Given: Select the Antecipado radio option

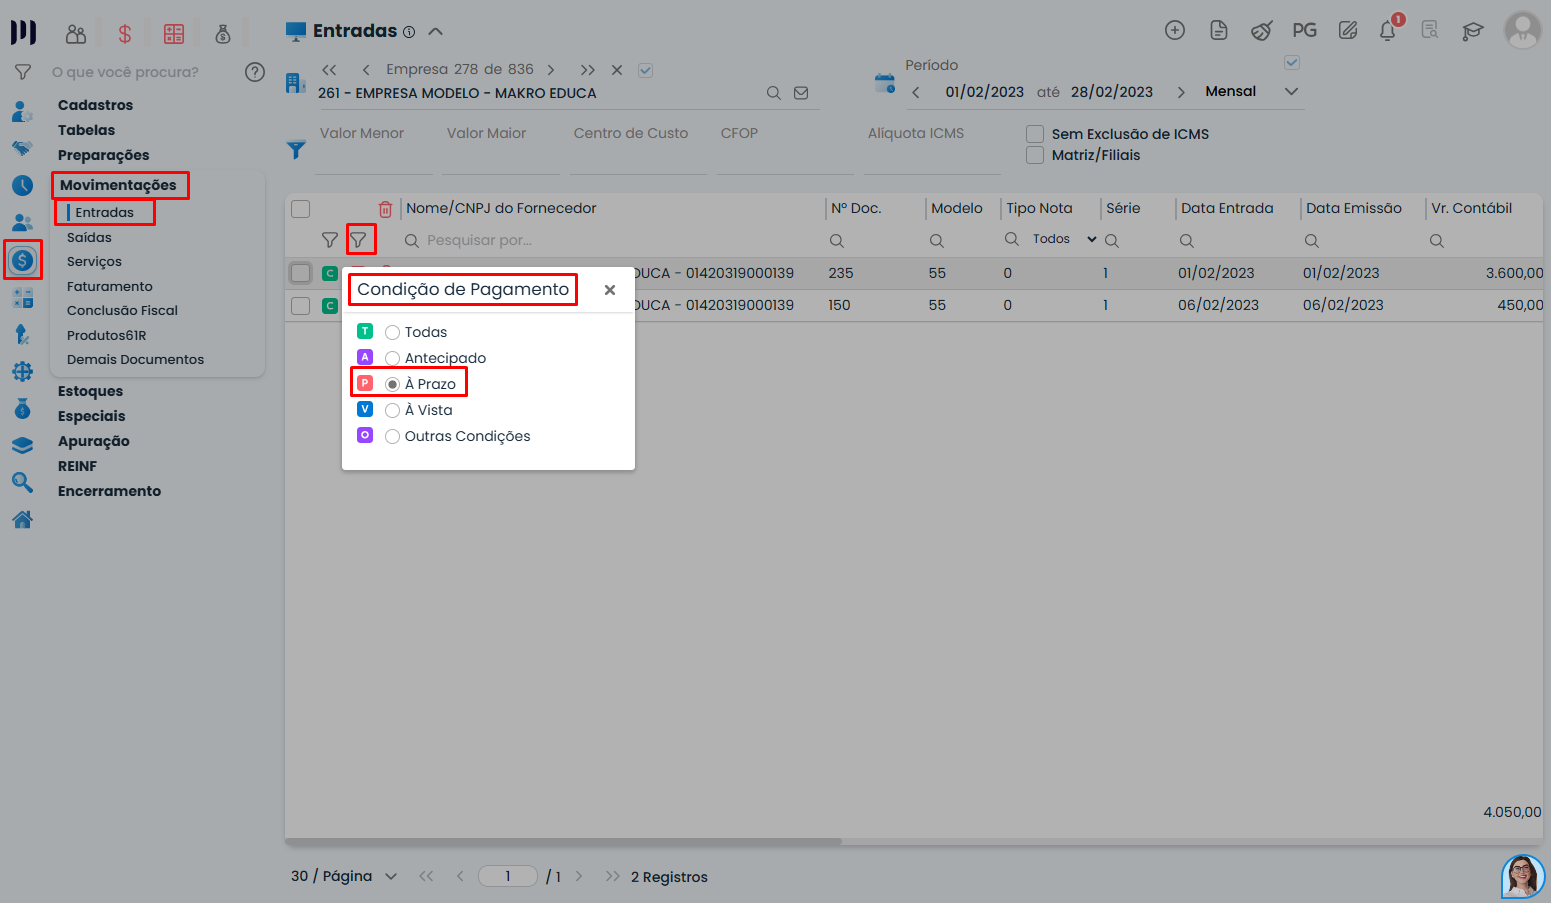Looking at the screenshot, I should tap(393, 358).
